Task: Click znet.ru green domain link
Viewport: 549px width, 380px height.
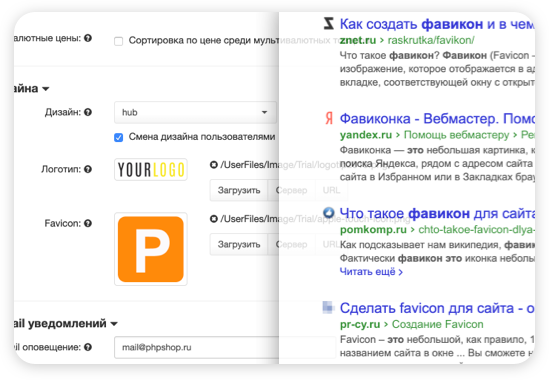Action: tap(357, 40)
